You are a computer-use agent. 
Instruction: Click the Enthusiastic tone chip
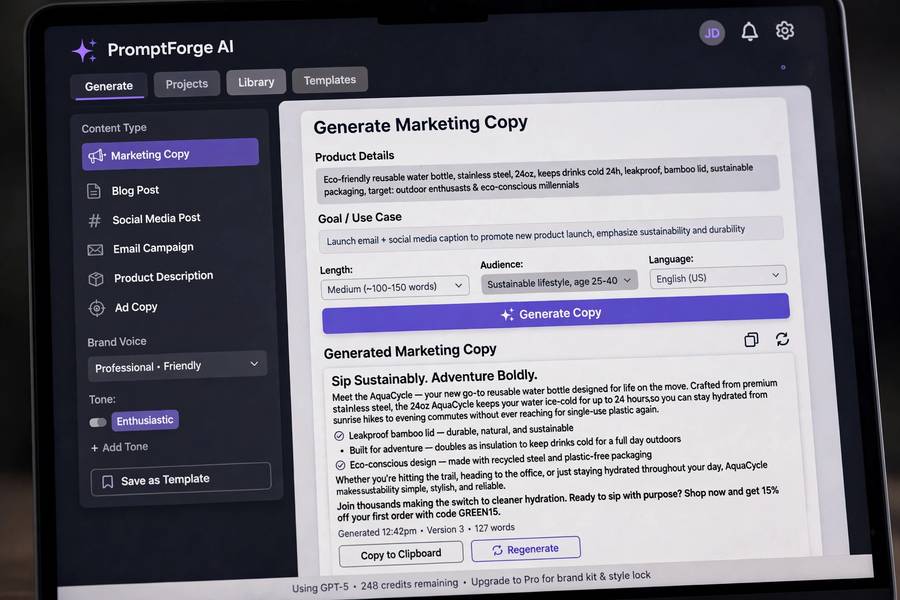[145, 420]
